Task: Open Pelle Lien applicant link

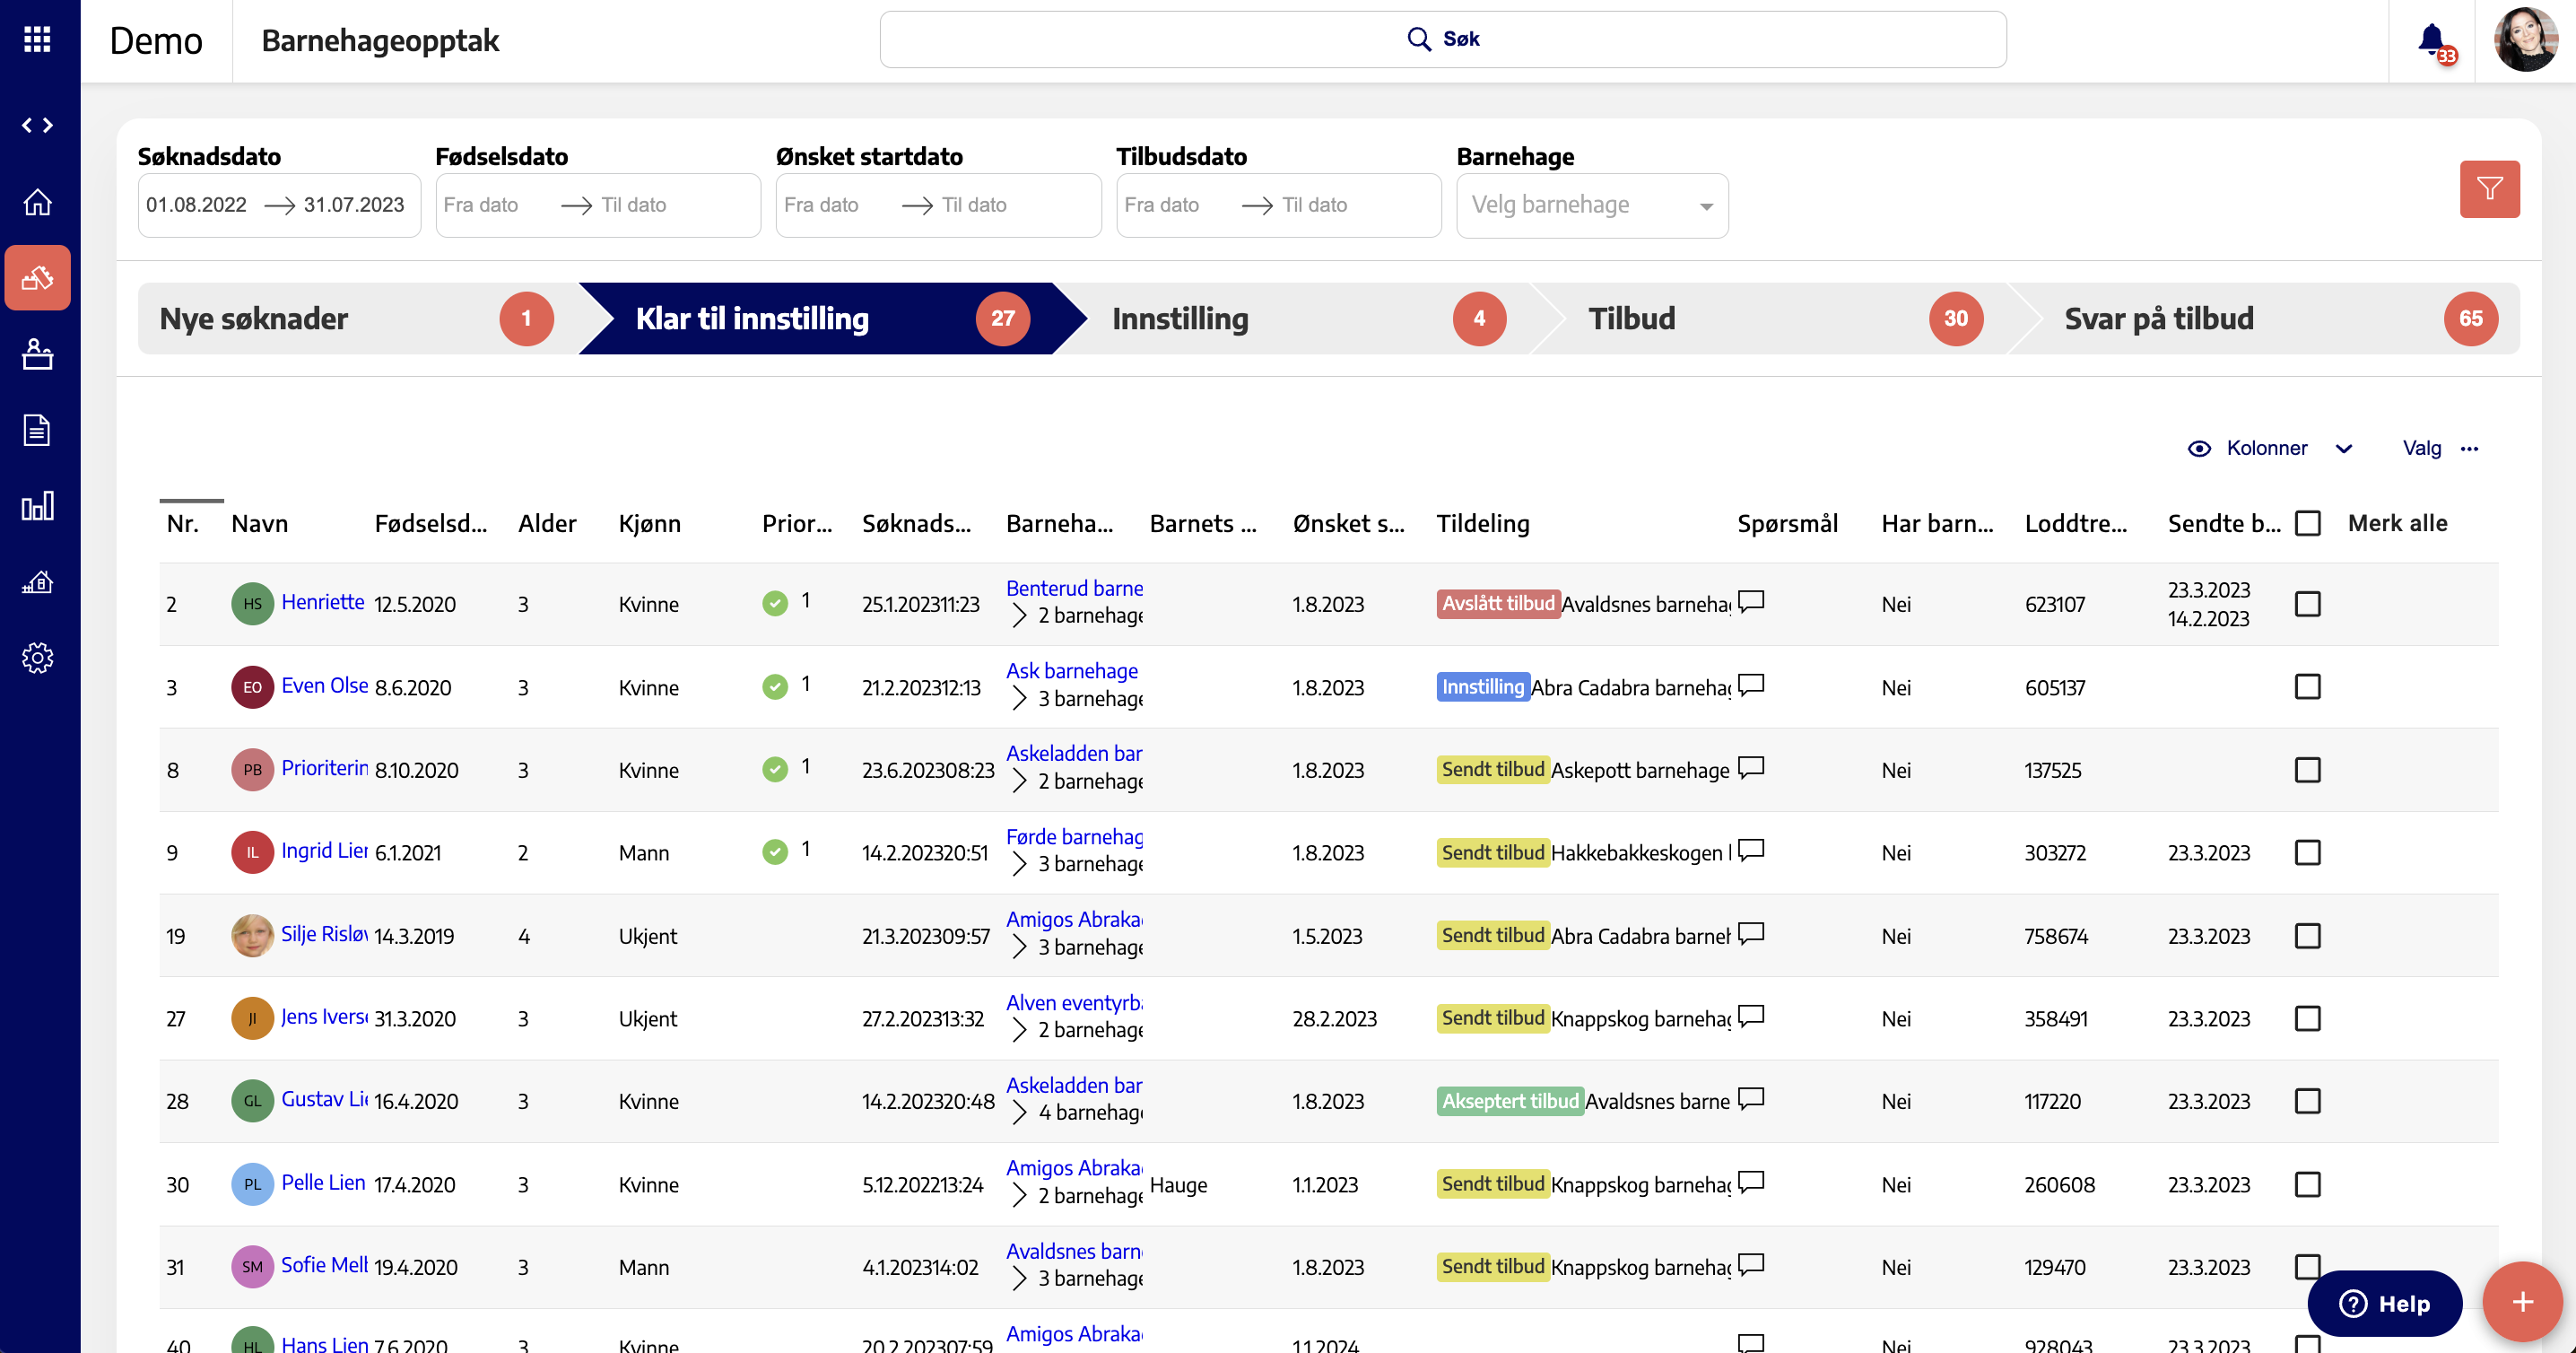Action: pyautogui.click(x=323, y=1182)
